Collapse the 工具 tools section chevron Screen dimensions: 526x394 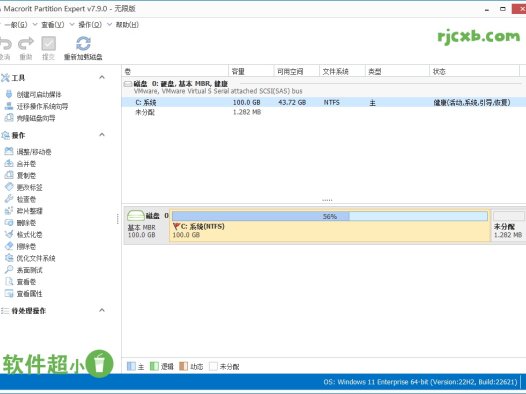click(102, 77)
